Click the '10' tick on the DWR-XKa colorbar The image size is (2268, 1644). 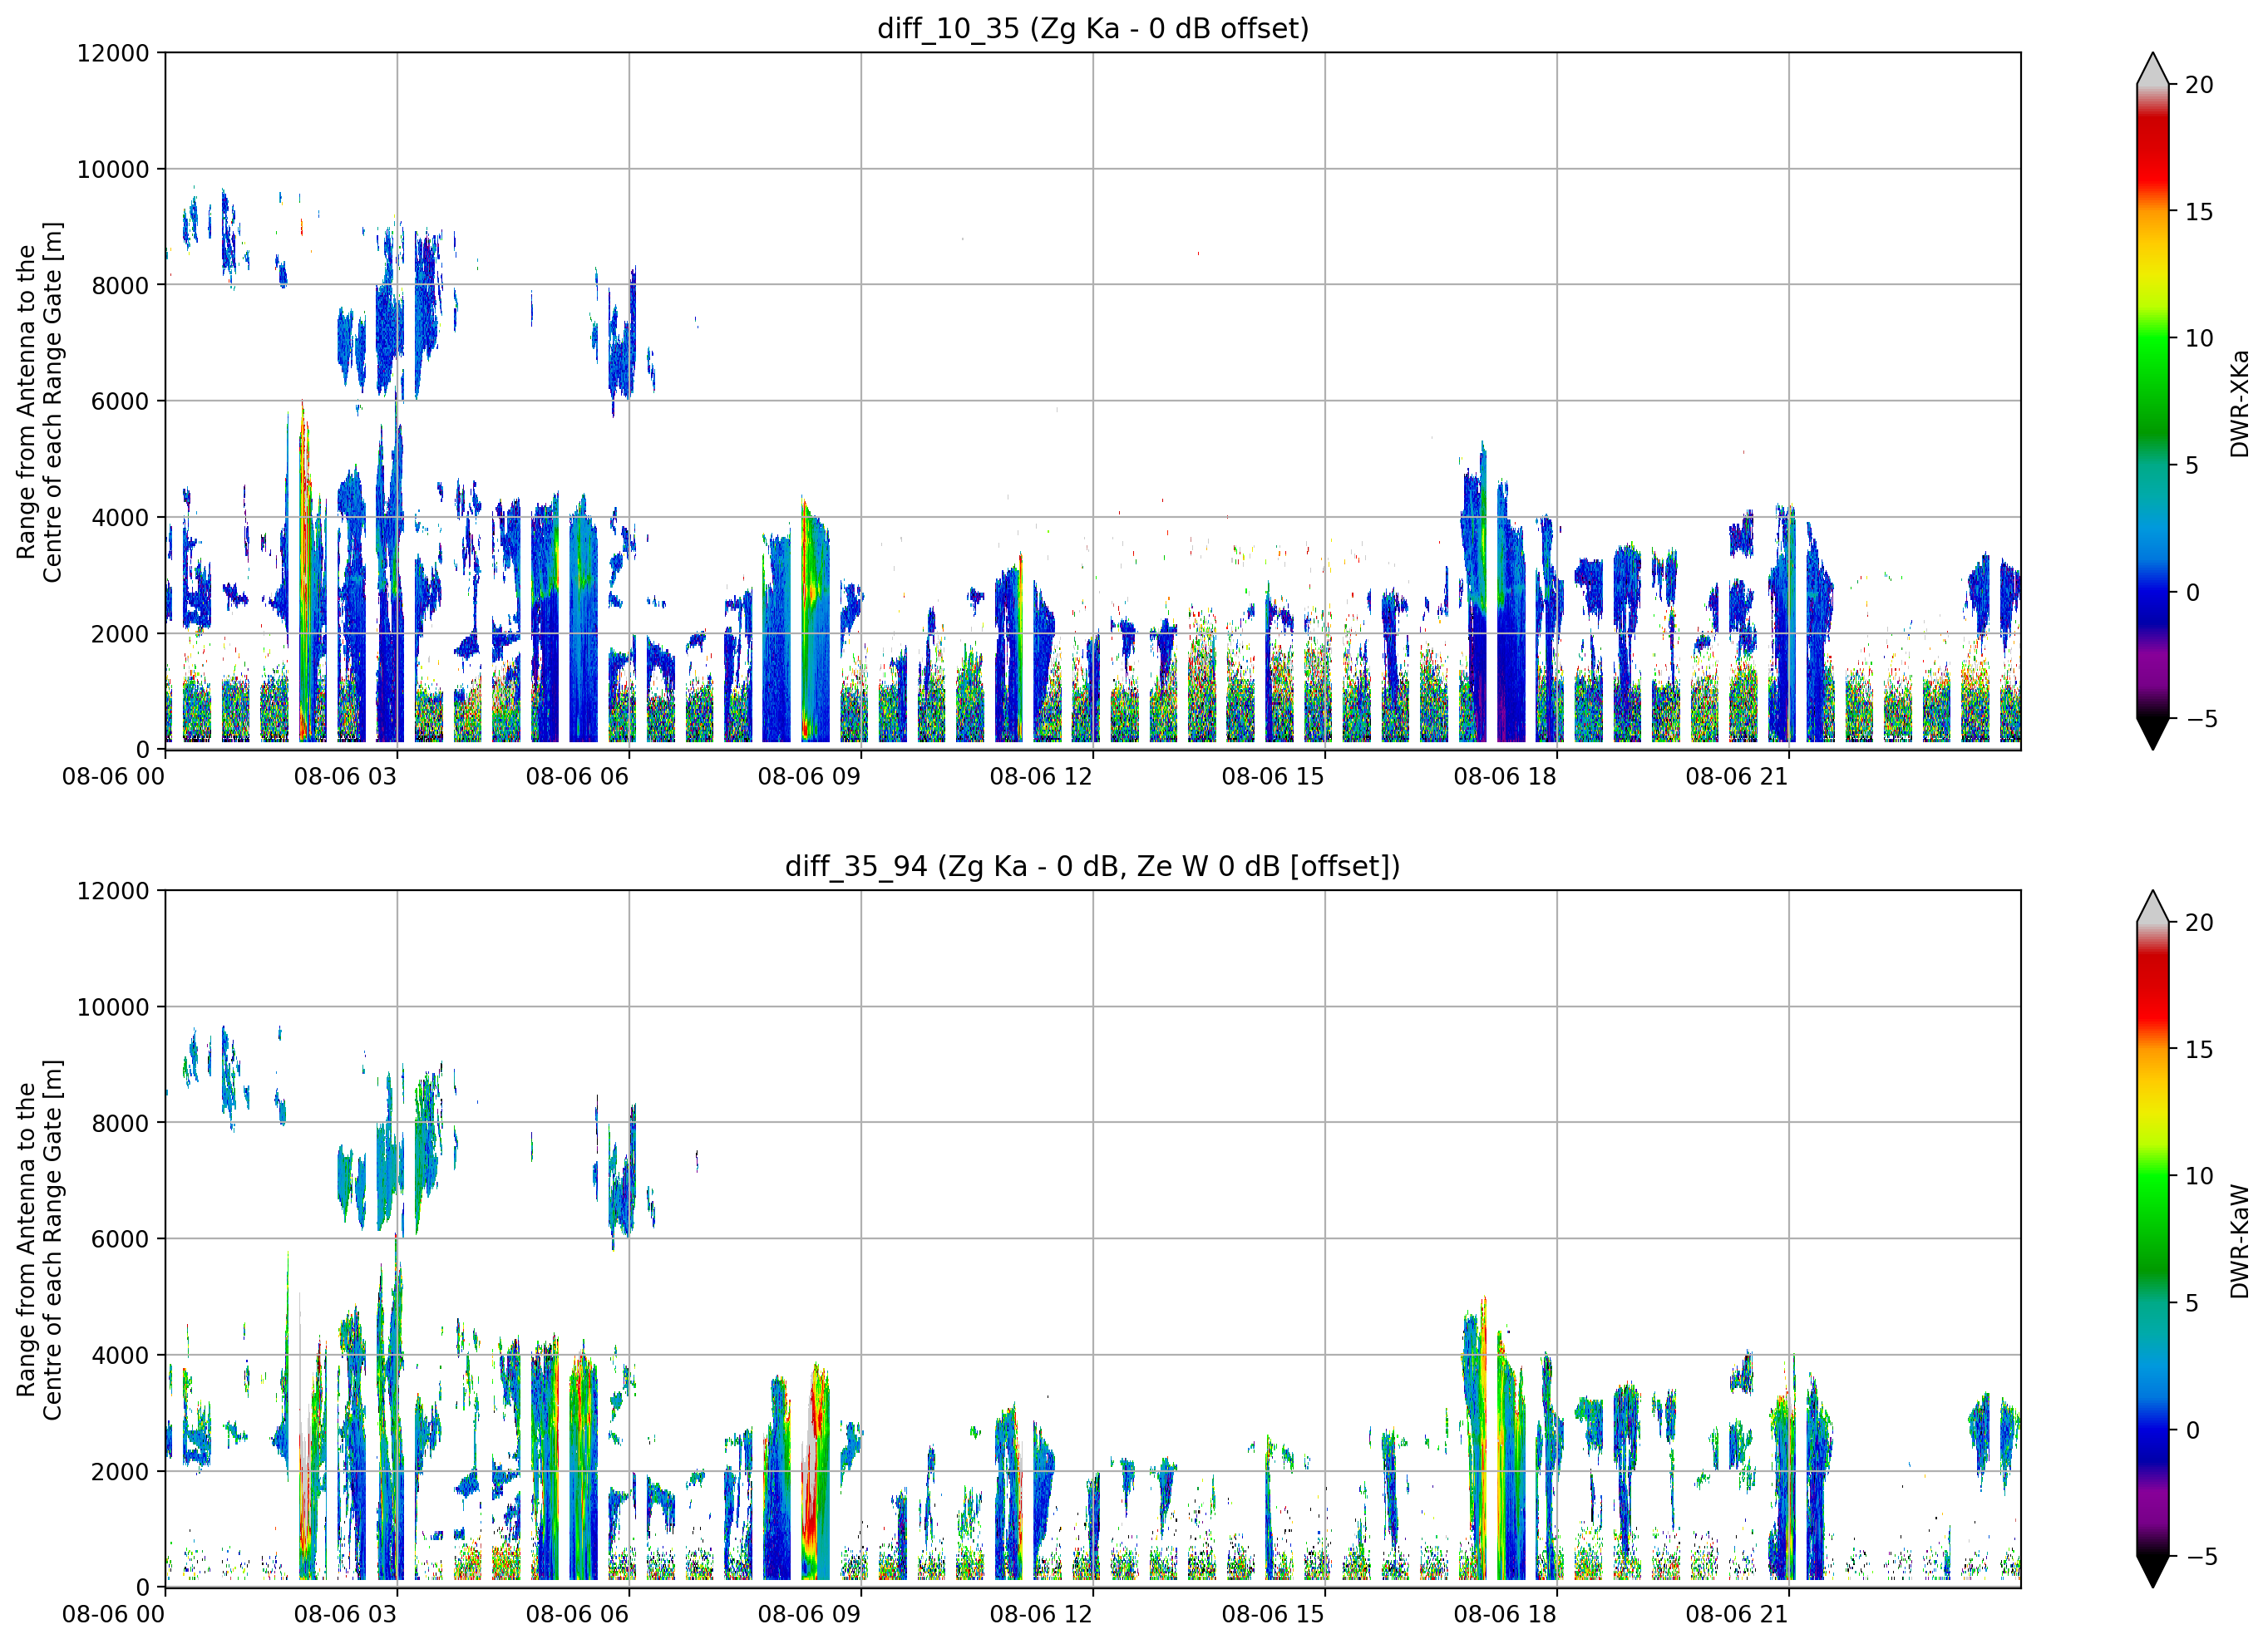[2199, 338]
